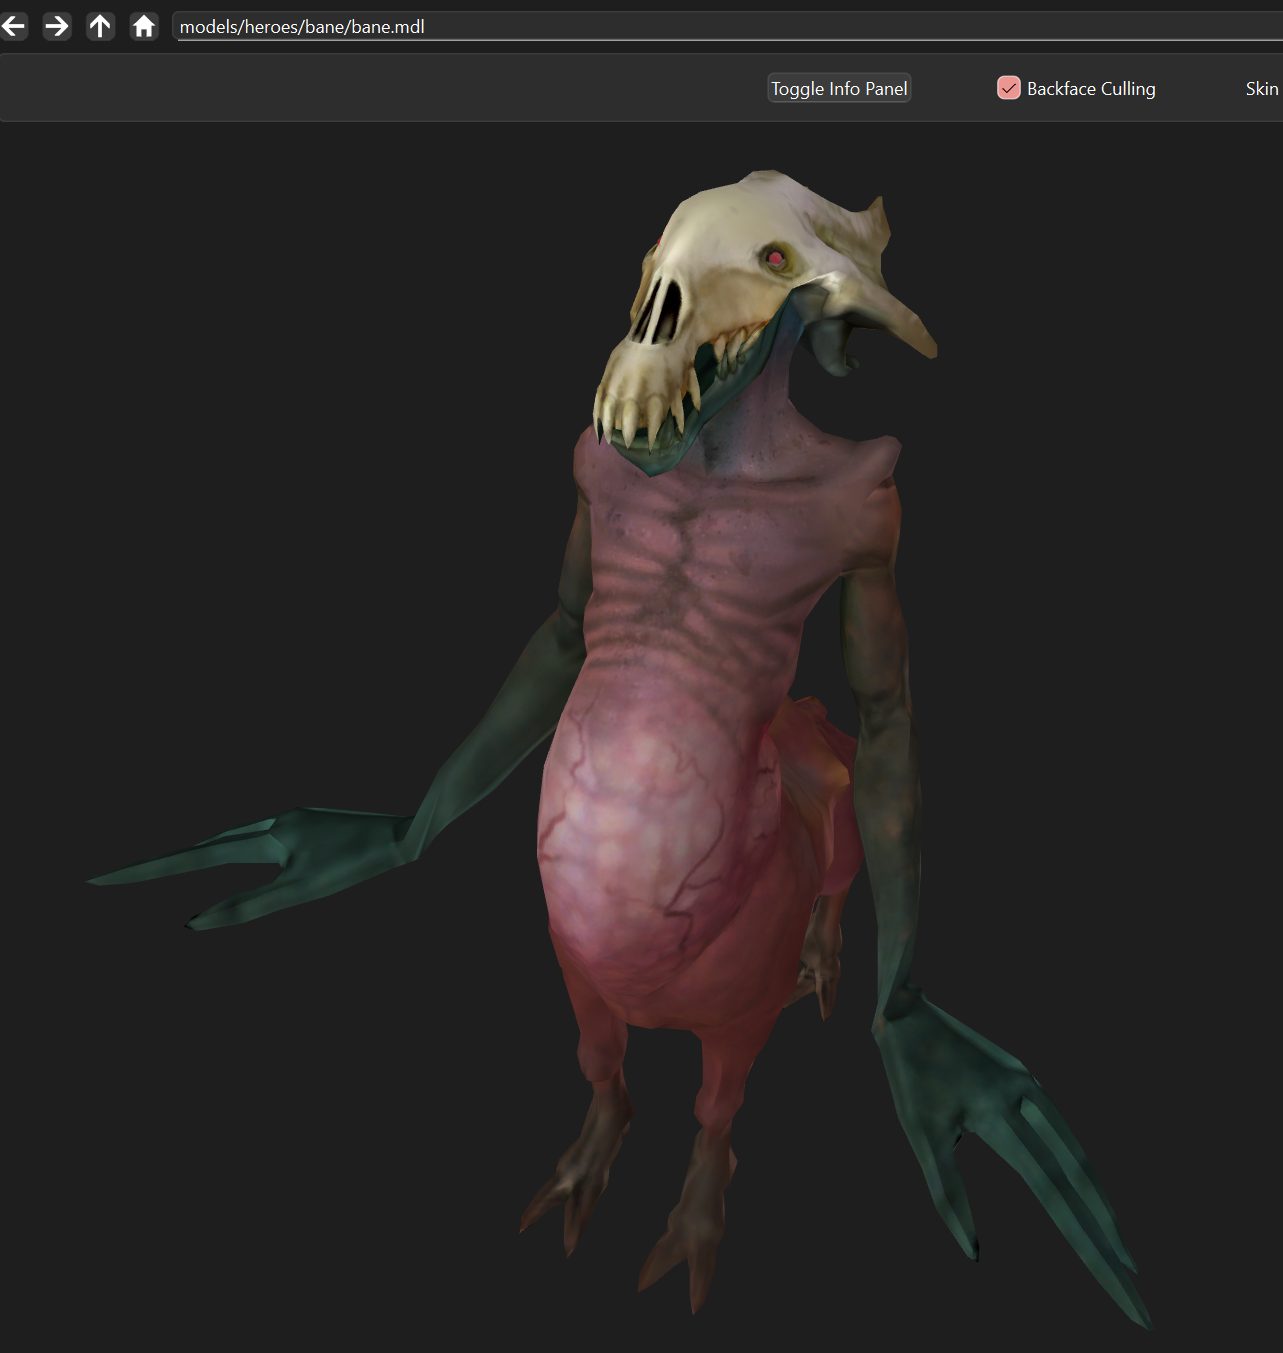Go forward with the right arrow icon
1283x1353 pixels.
tap(57, 26)
